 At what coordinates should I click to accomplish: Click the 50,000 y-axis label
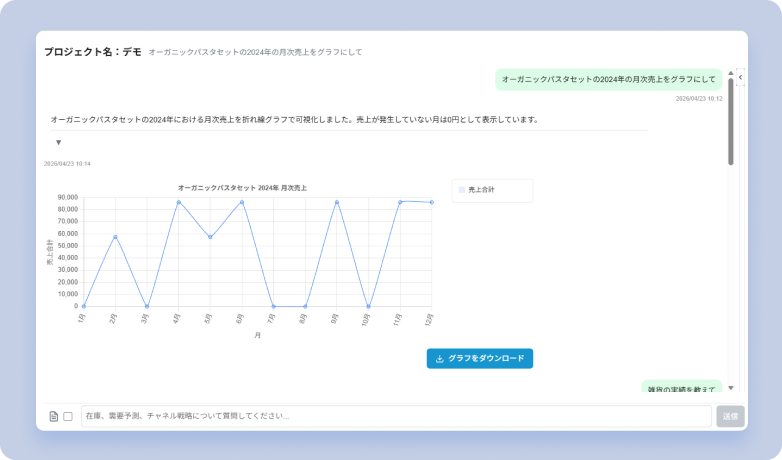[x=68, y=246]
